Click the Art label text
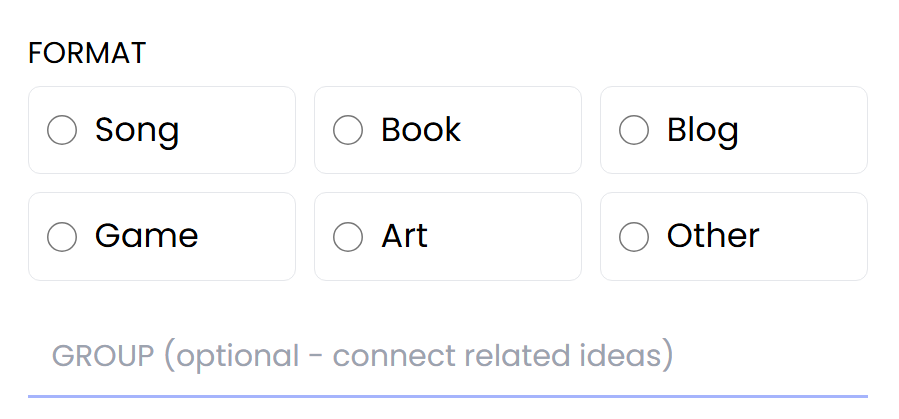The width and height of the screenshot is (899, 419). [x=404, y=236]
